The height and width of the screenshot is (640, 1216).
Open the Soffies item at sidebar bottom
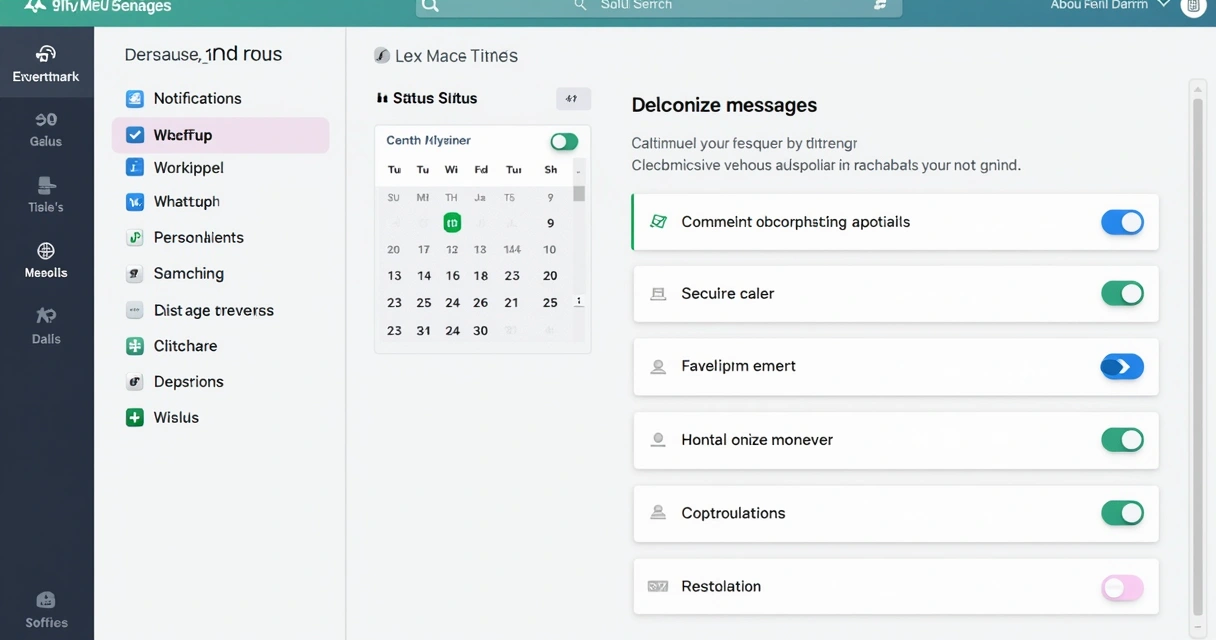[x=46, y=609]
